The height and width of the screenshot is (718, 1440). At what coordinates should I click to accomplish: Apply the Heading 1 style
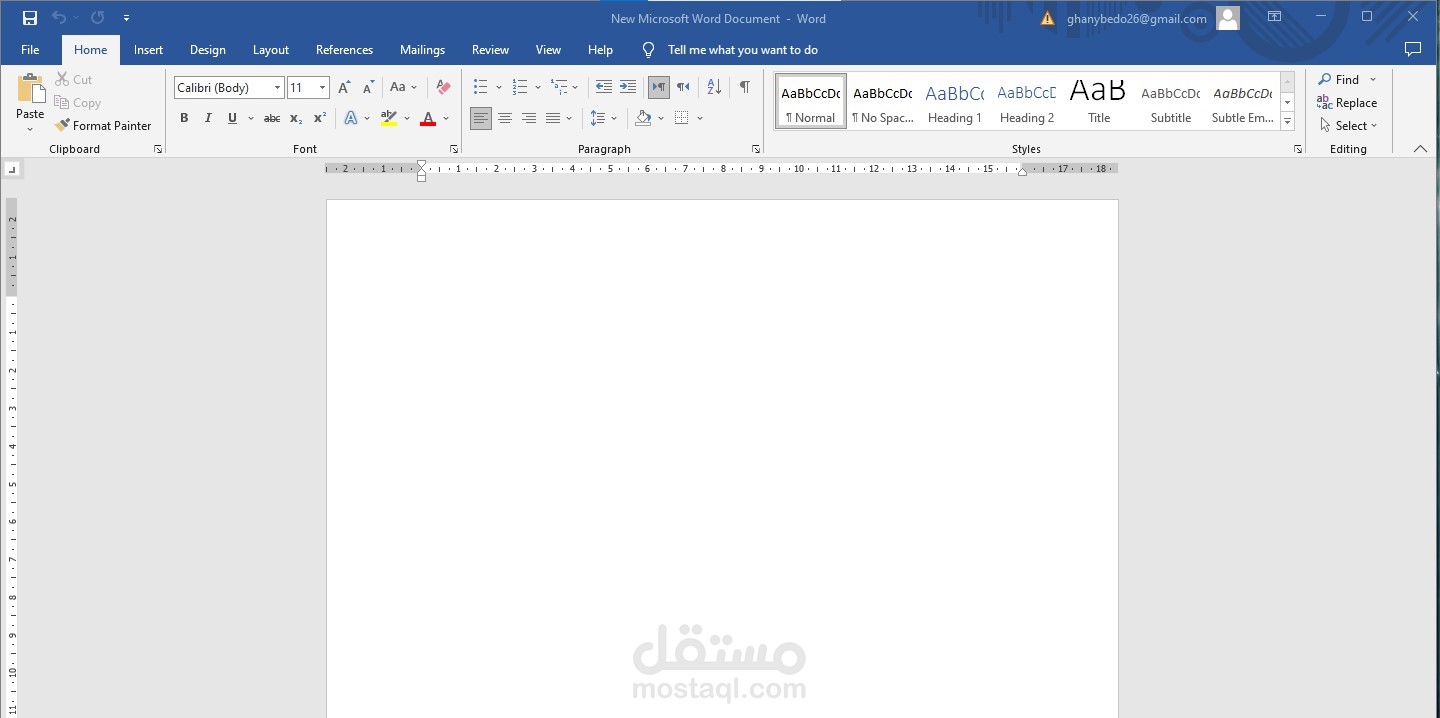click(954, 101)
